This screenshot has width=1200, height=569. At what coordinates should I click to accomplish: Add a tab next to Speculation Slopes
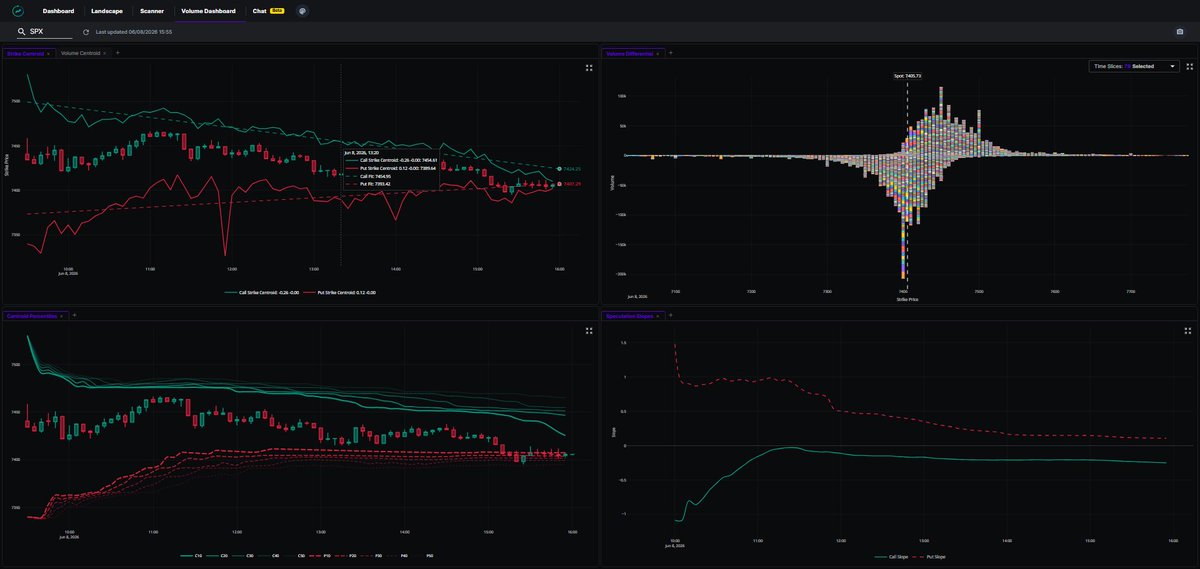[670, 315]
